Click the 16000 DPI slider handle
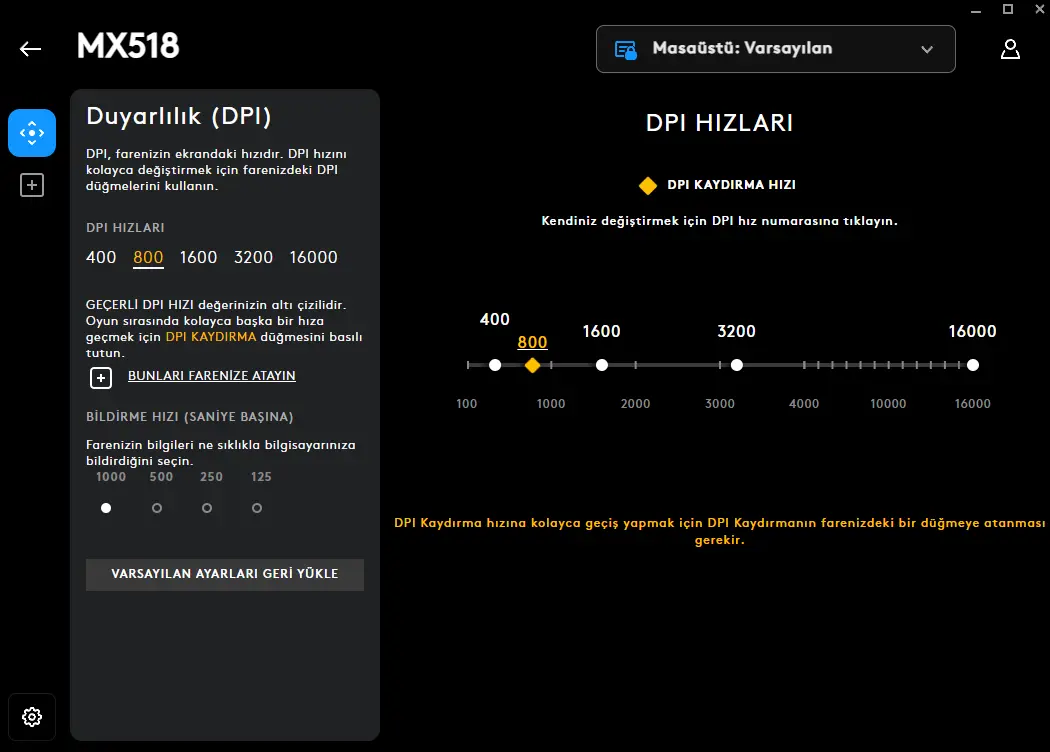Image resolution: width=1050 pixels, height=752 pixels. point(973,365)
